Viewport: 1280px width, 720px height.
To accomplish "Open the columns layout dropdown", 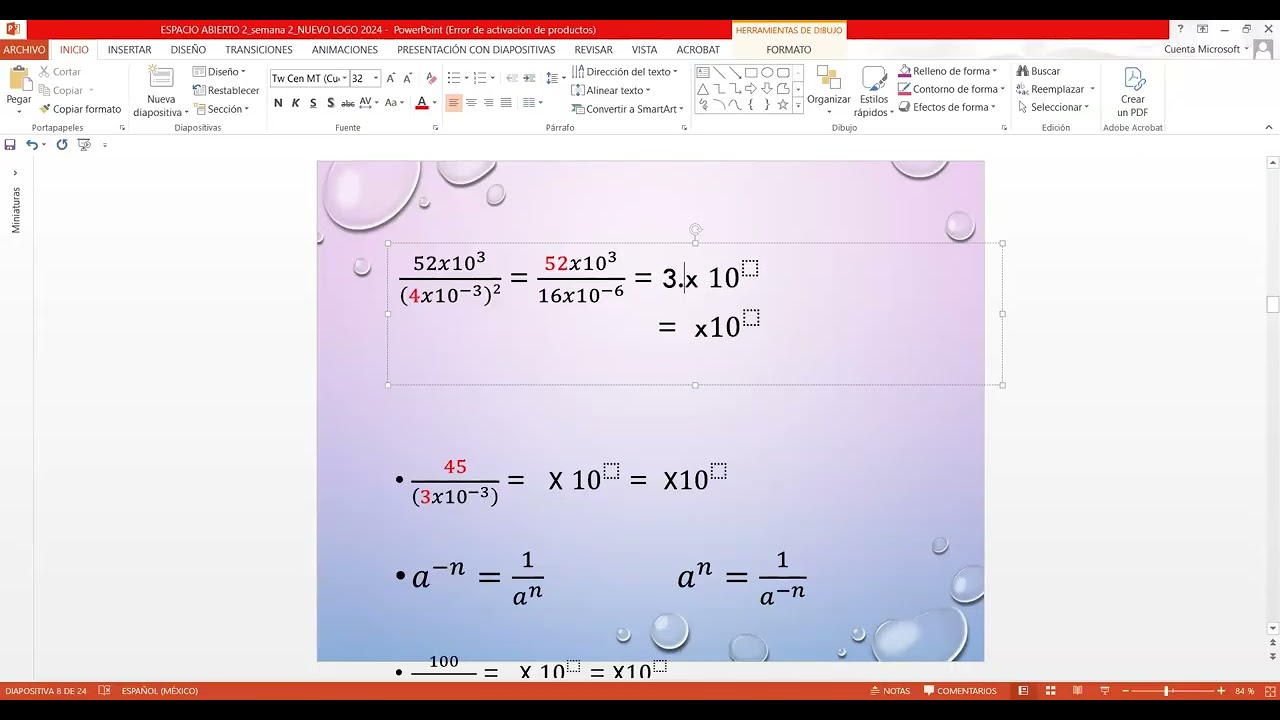I will pos(532,103).
